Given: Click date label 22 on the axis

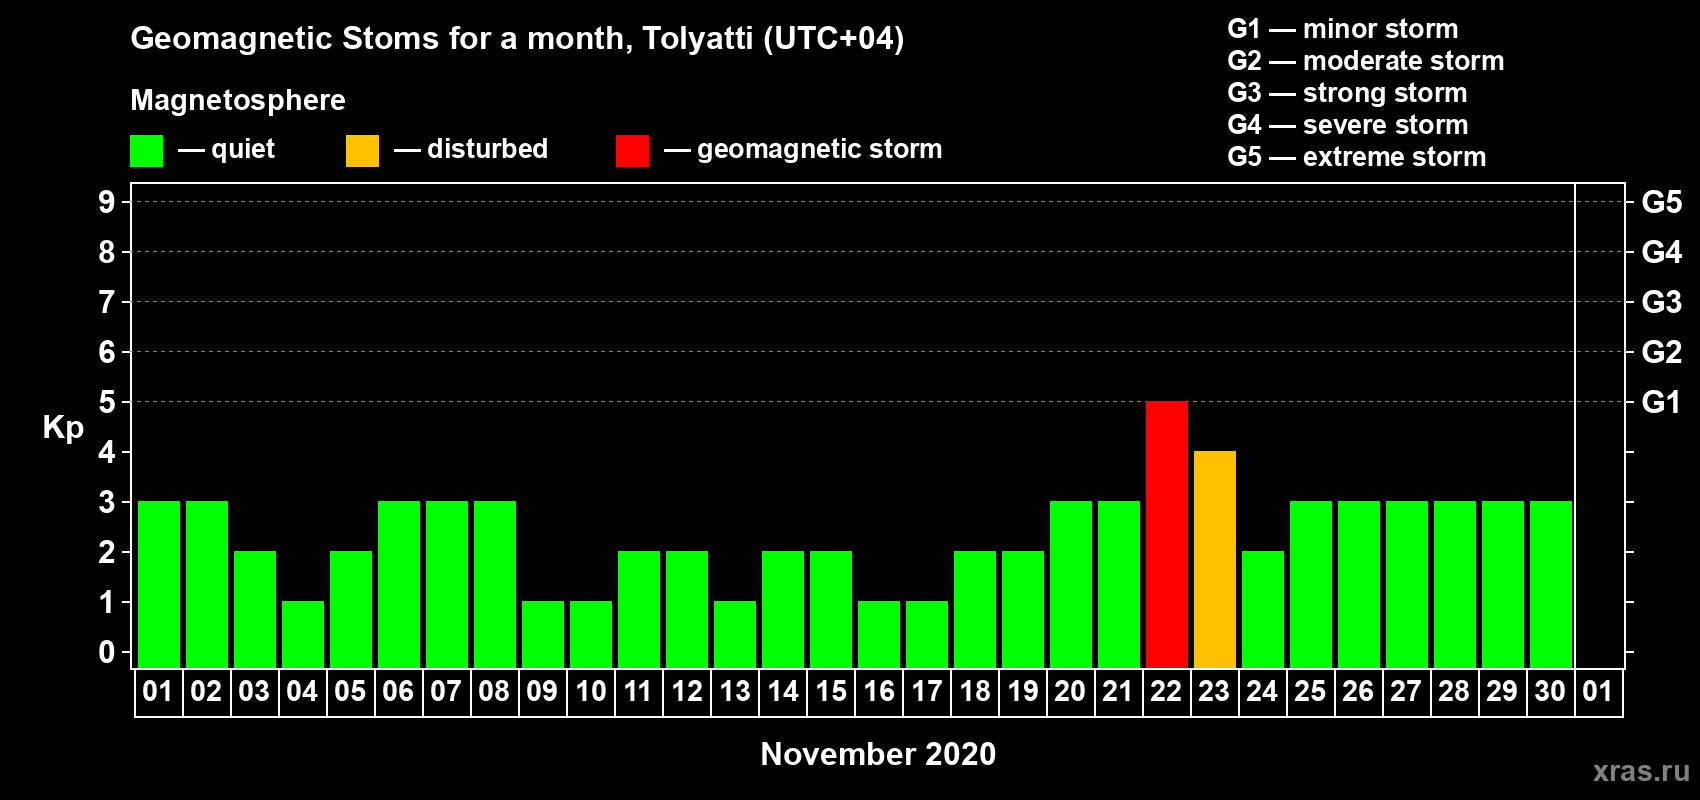Looking at the screenshot, I should [1166, 691].
